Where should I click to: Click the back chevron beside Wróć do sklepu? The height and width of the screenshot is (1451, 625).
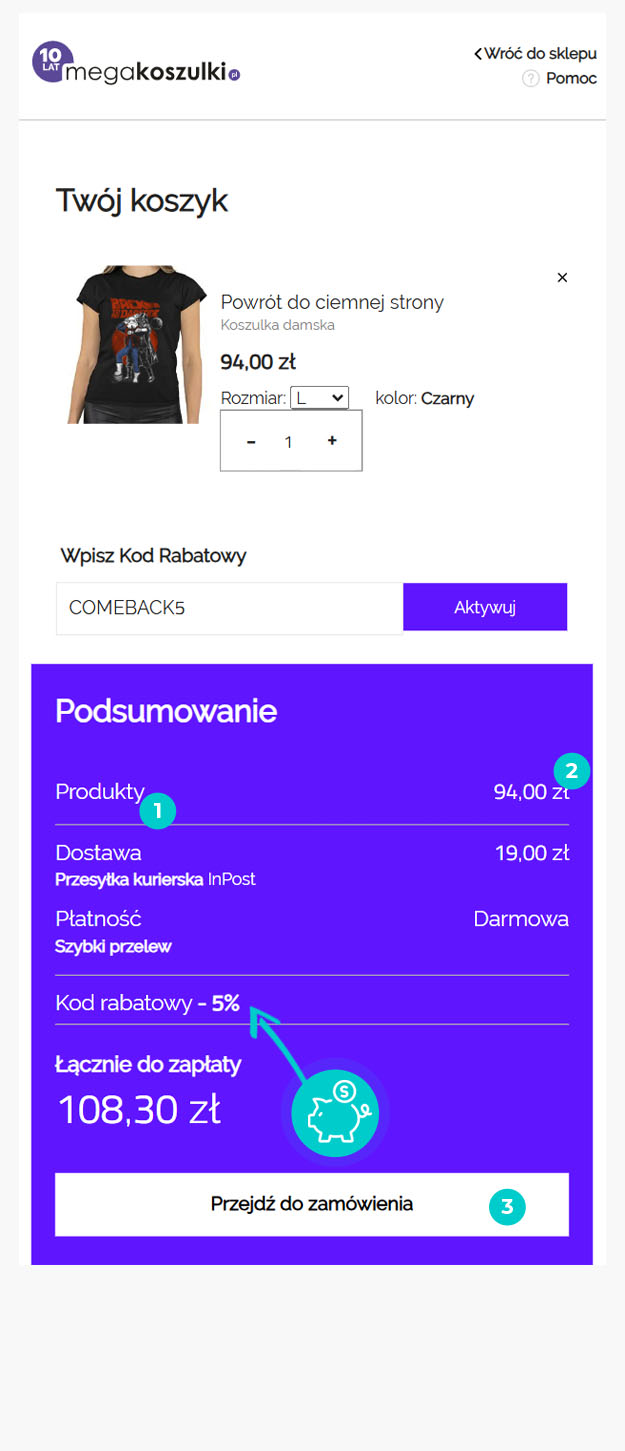click(478, 53)
